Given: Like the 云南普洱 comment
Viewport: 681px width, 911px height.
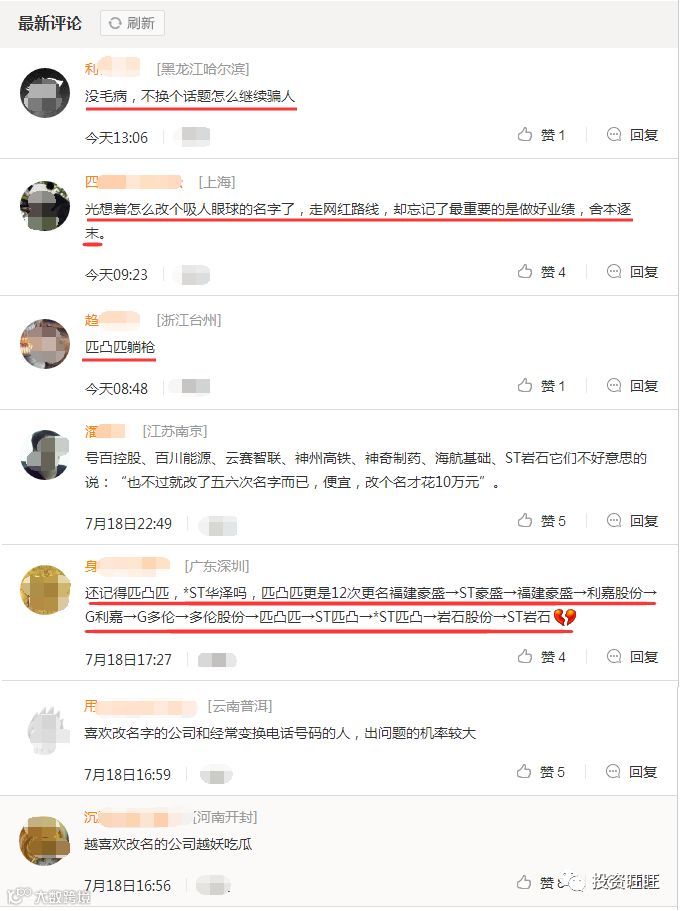Looking at the screenshot, I should (540, 772).
